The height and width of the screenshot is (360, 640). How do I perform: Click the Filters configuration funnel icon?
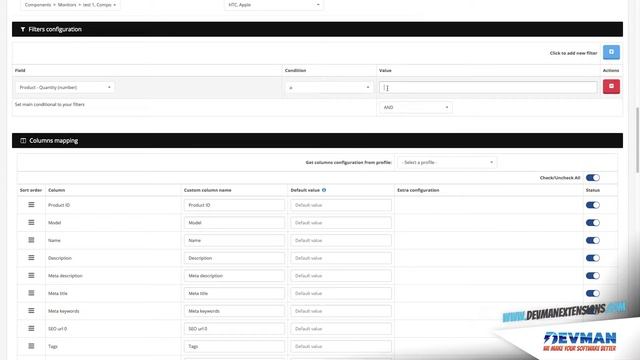pos(23,29)
